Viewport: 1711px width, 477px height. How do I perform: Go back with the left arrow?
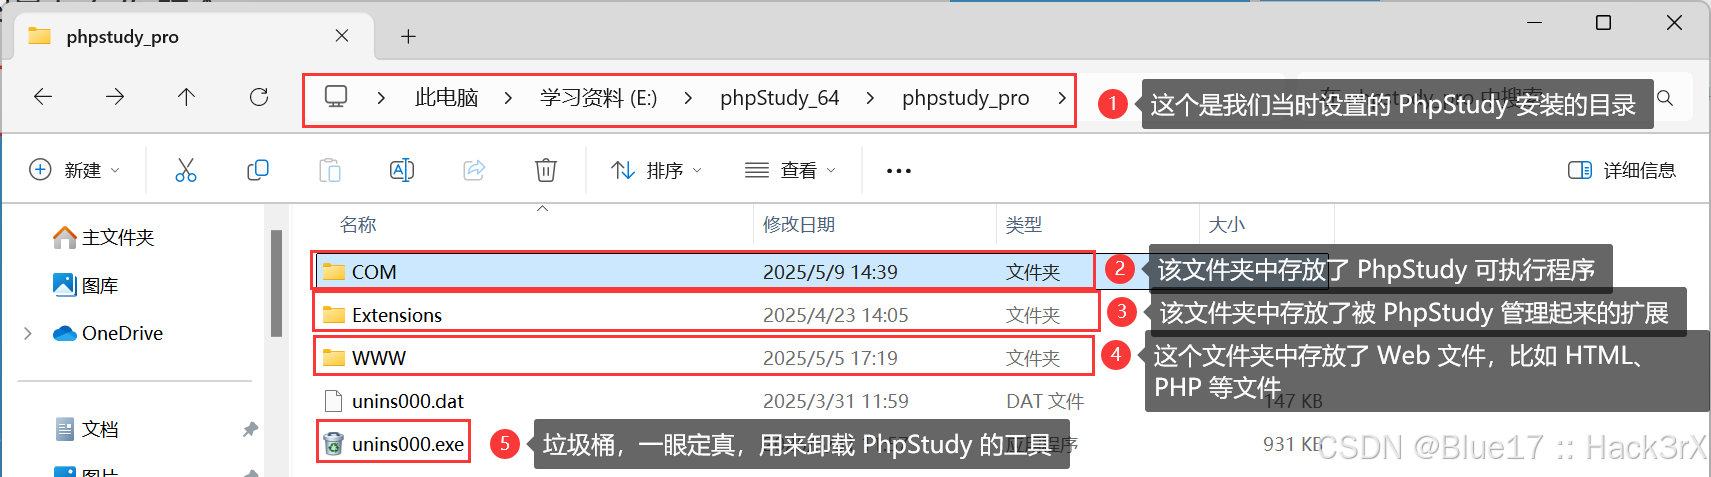coord(43,97)
